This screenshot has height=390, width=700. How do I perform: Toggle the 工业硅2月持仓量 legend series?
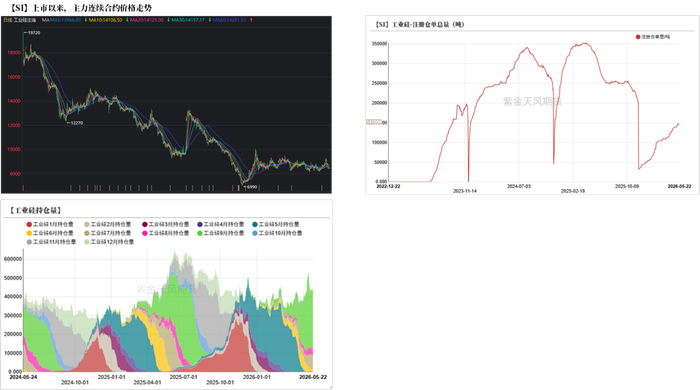click(108, 224)
